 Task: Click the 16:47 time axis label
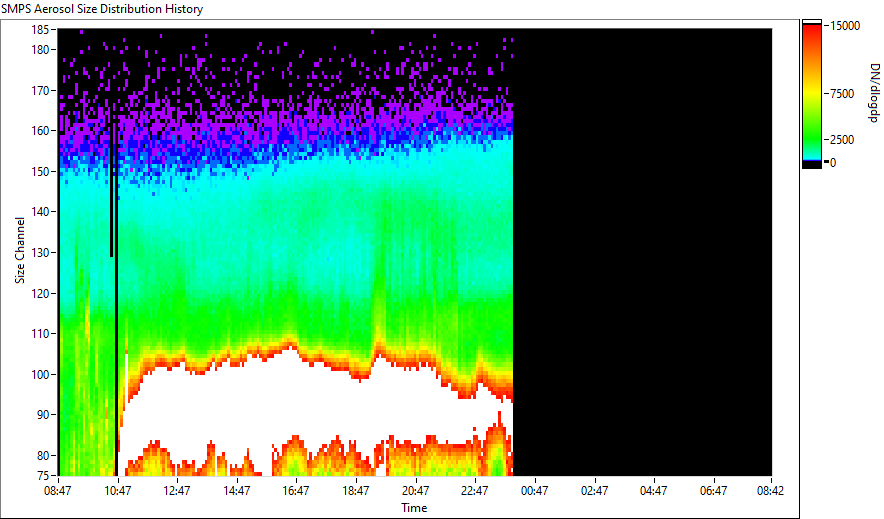(295, 491)
